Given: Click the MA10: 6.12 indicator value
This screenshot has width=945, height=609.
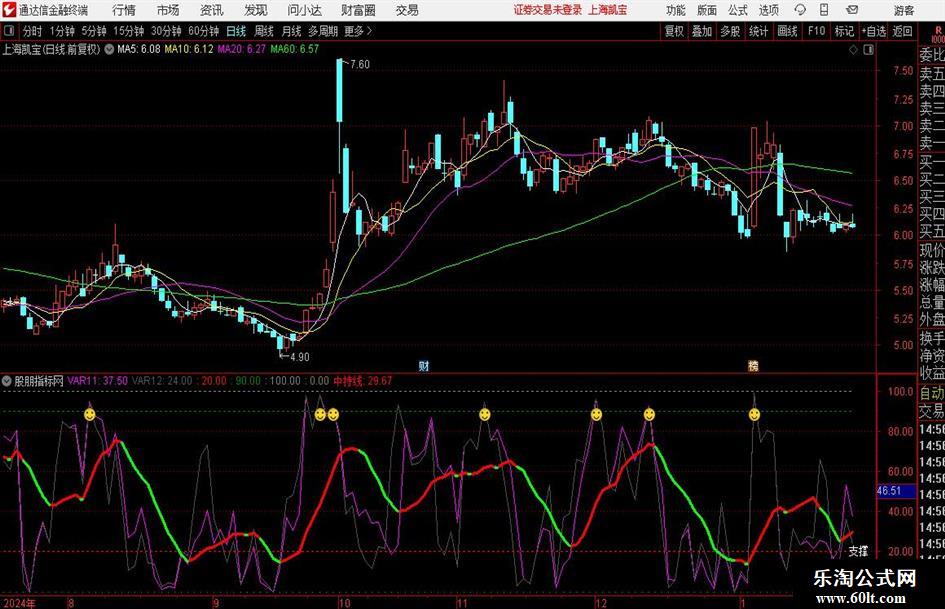Looking at the screenshot, I should tap(189, 49).
